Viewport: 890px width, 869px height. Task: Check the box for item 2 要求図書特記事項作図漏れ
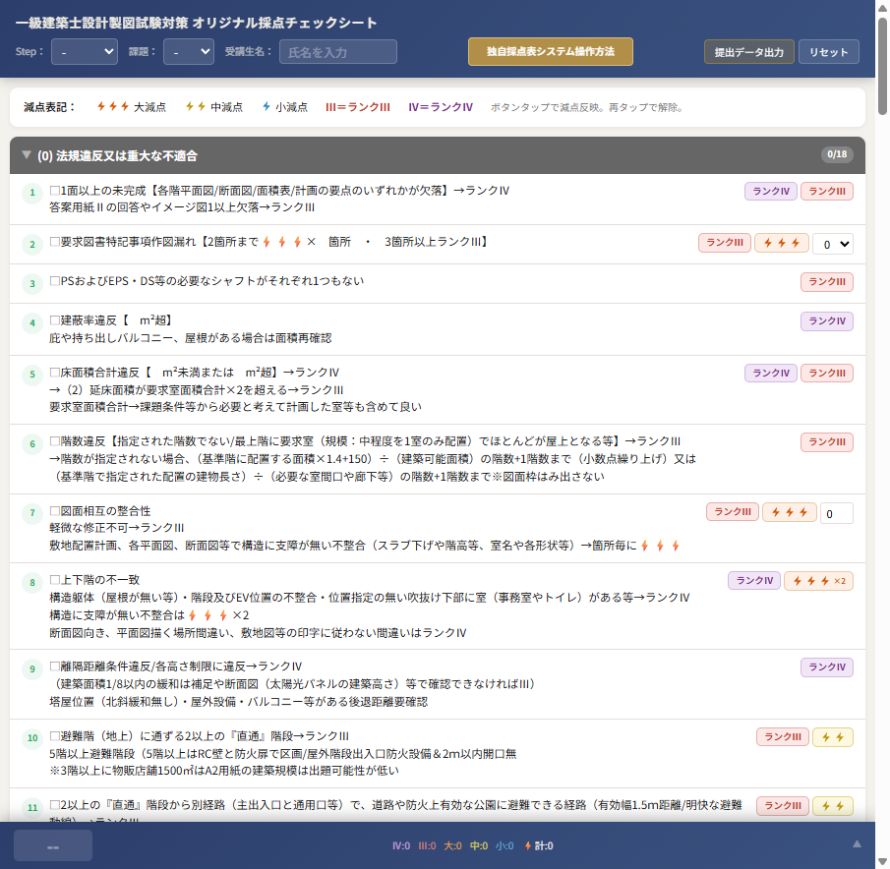pyautogui.click(x=54, y=241)
